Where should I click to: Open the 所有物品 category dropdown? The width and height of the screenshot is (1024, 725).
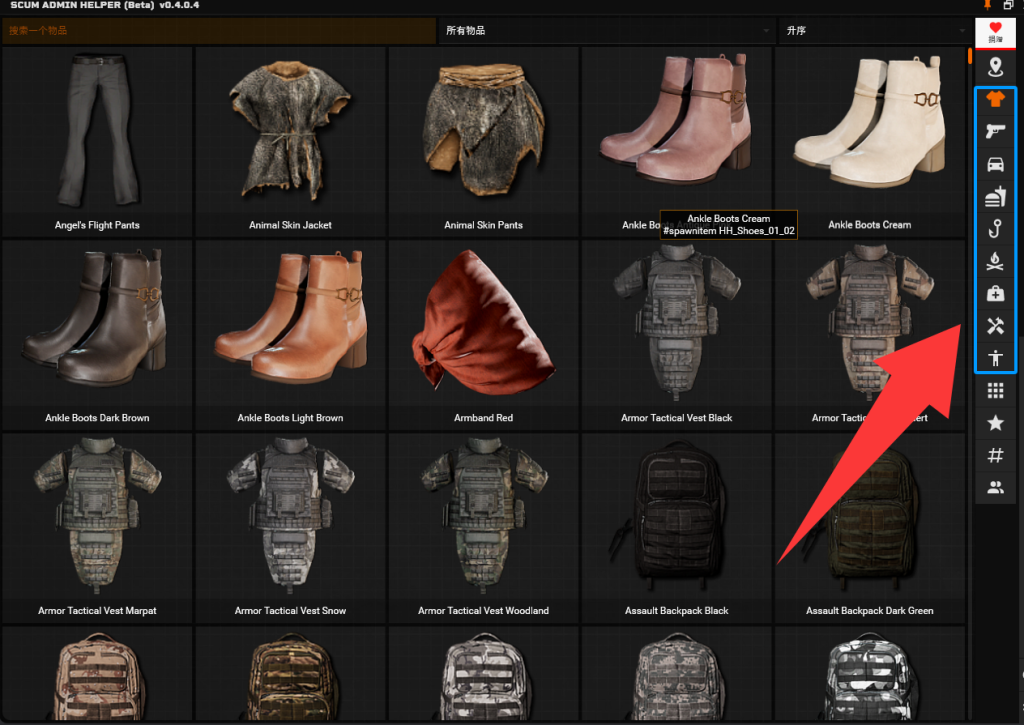tap(607, 31)
